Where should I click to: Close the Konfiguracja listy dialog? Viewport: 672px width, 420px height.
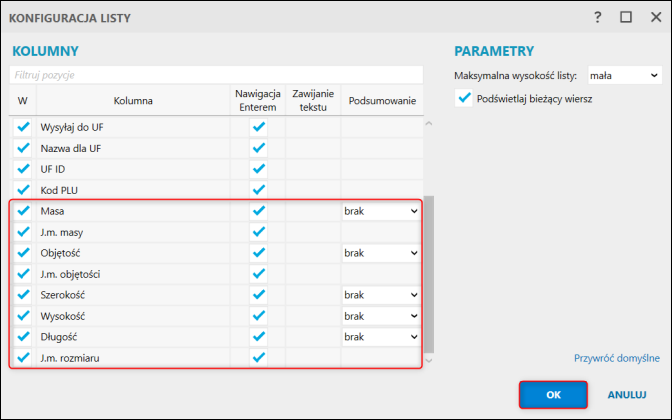(x=653, y=17)
